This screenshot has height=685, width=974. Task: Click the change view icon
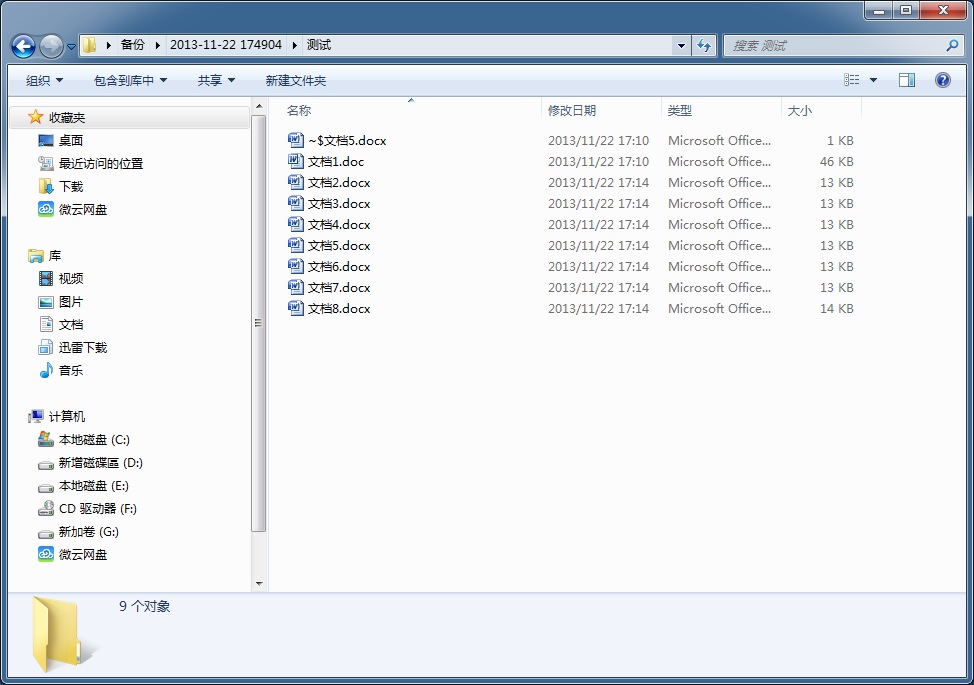tap(852, 79)
